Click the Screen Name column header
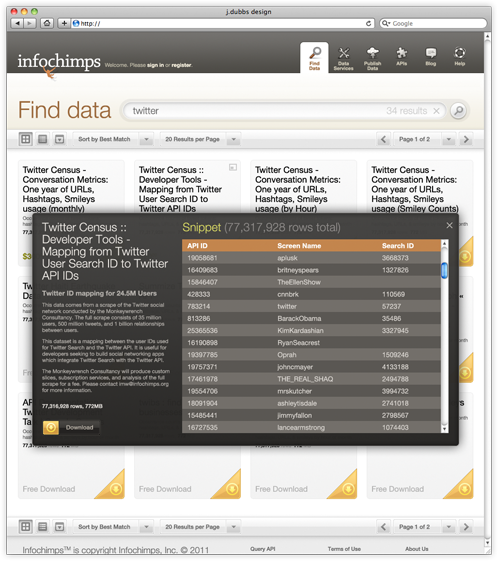Image resolution: width=498 pixels, height=561 pixels. [299, 246]
